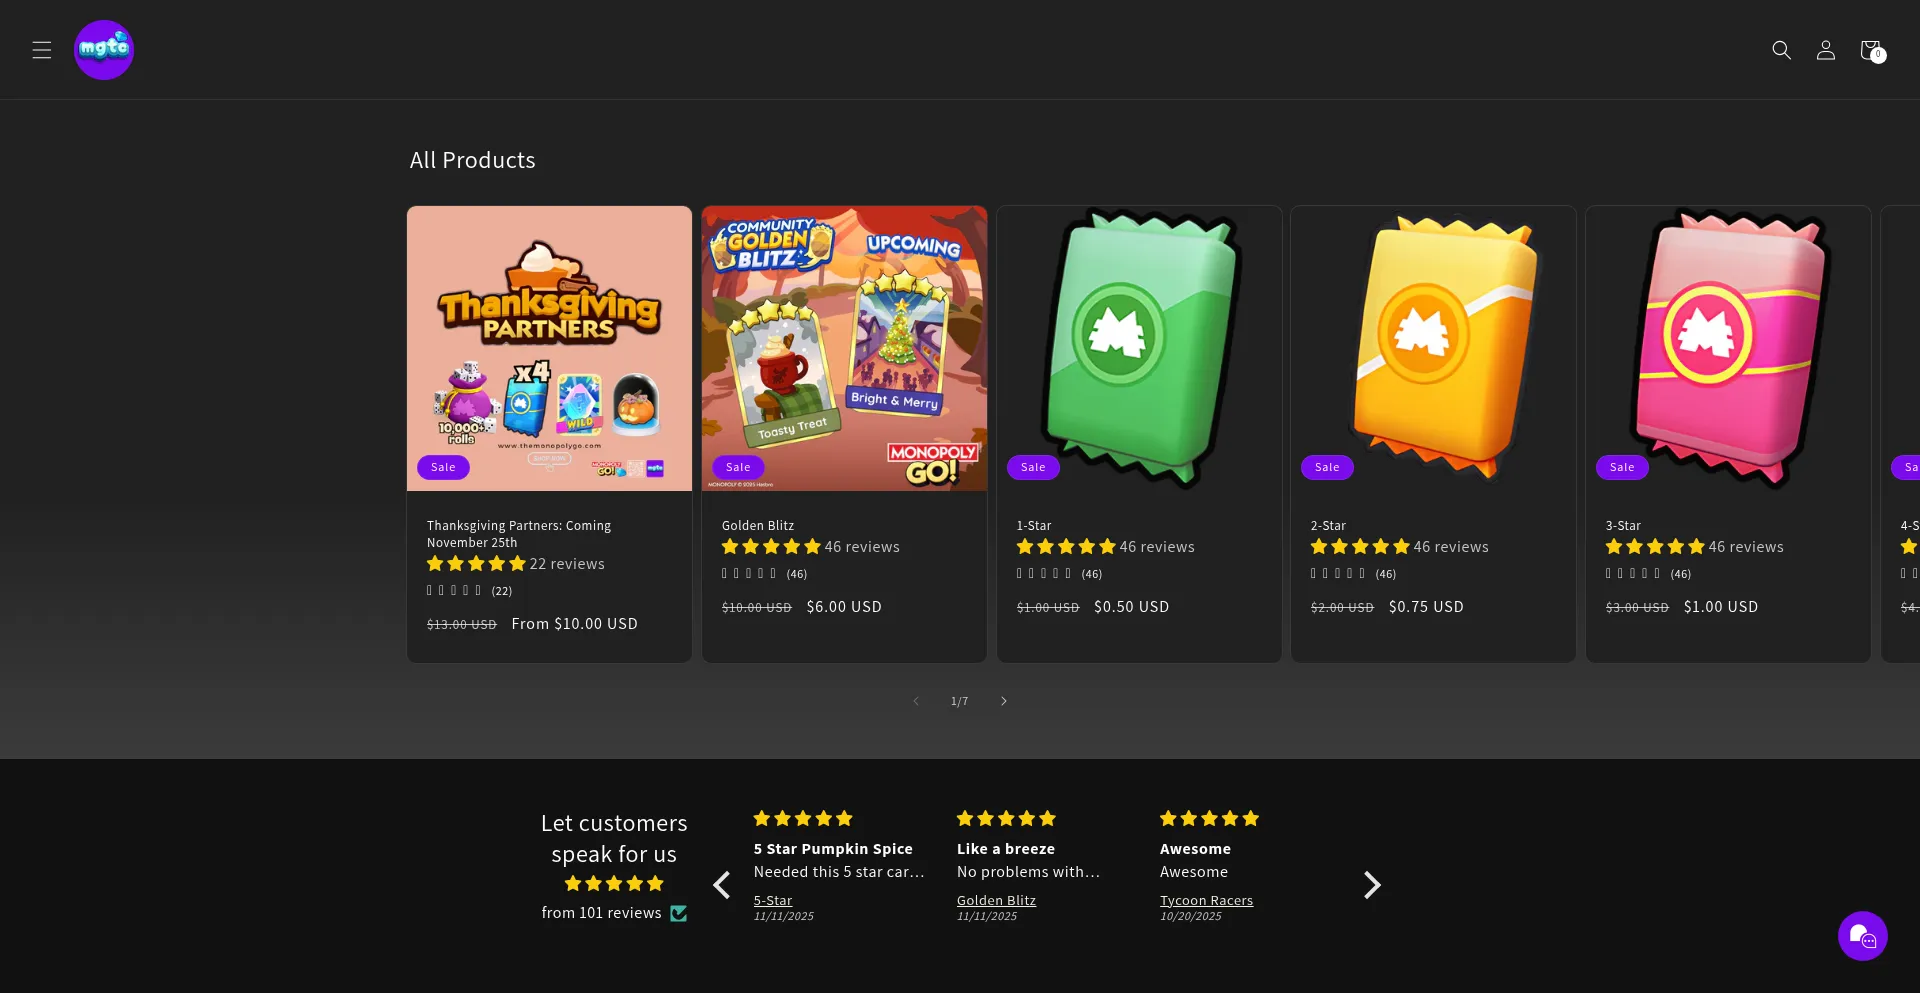This screenshot has width=1920, height=993.
Task: Open the shopping cart icon
Action: coord(1870,50)
